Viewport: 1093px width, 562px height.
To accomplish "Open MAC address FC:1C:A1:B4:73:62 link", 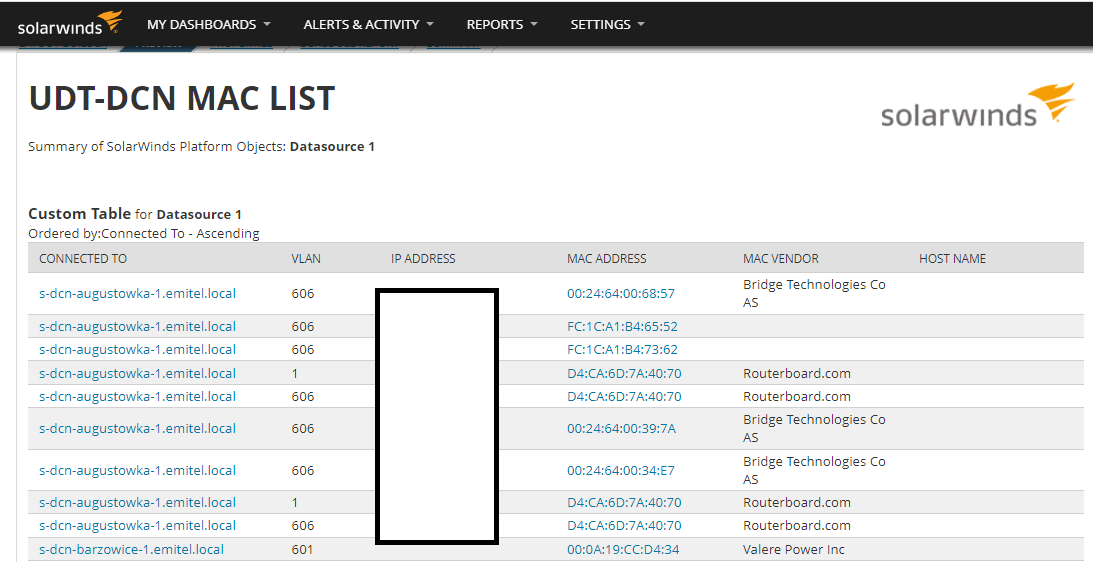I will 622,349.
